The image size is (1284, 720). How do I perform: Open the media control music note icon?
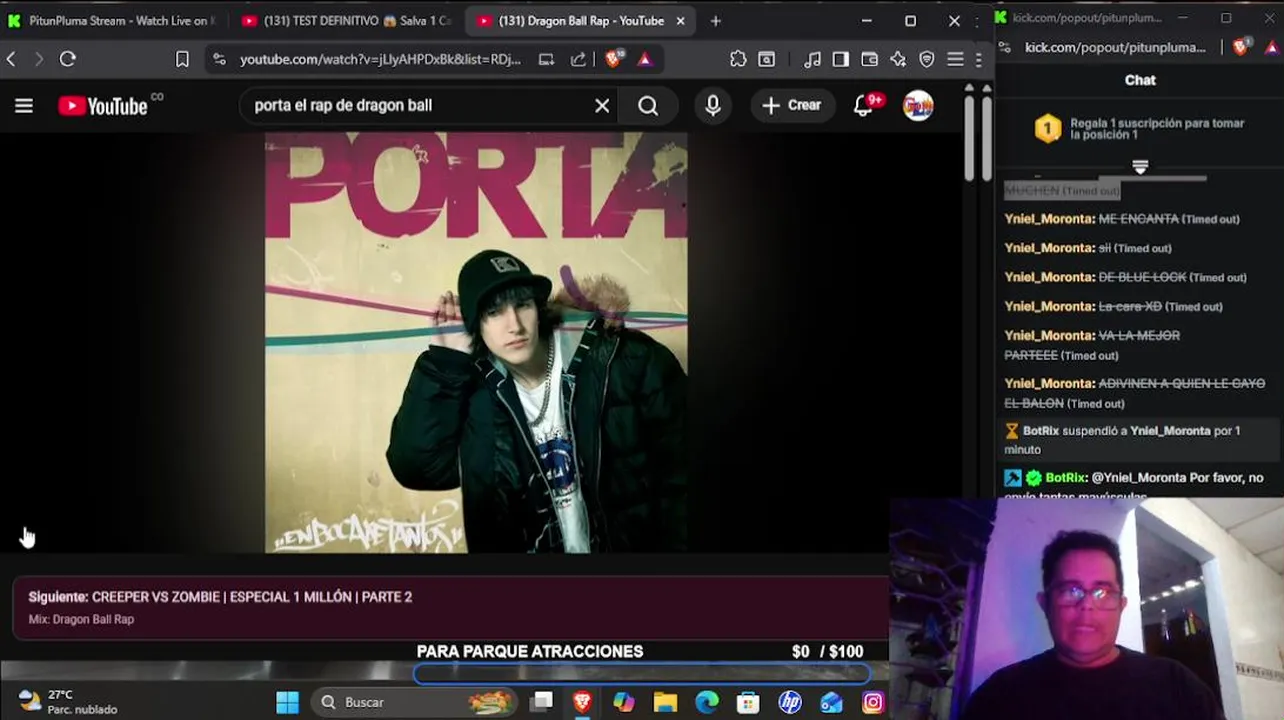[x=812, y=59]
